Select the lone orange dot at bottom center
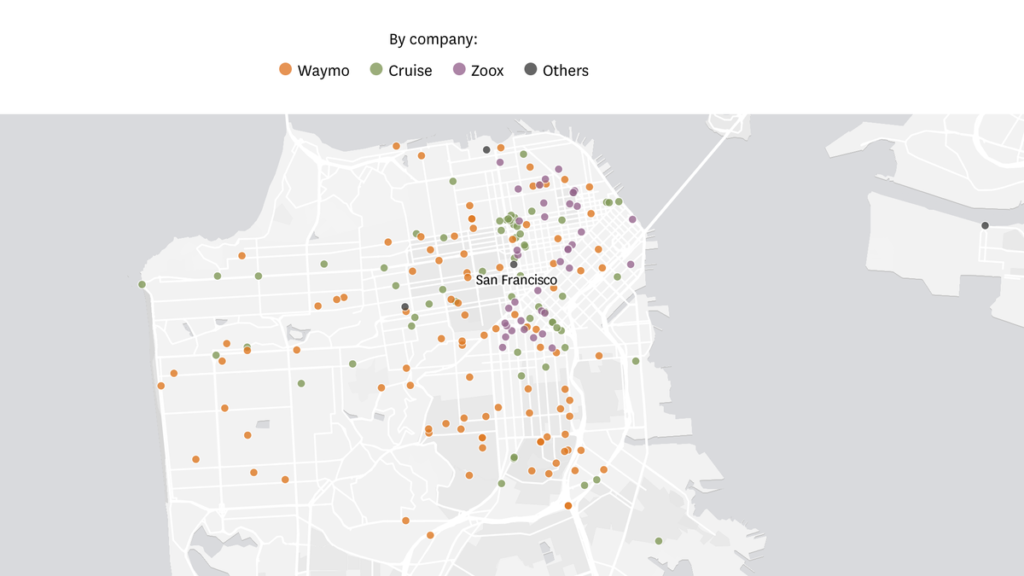This screenshot has width=1024, height=576. [x=431, y=535]
